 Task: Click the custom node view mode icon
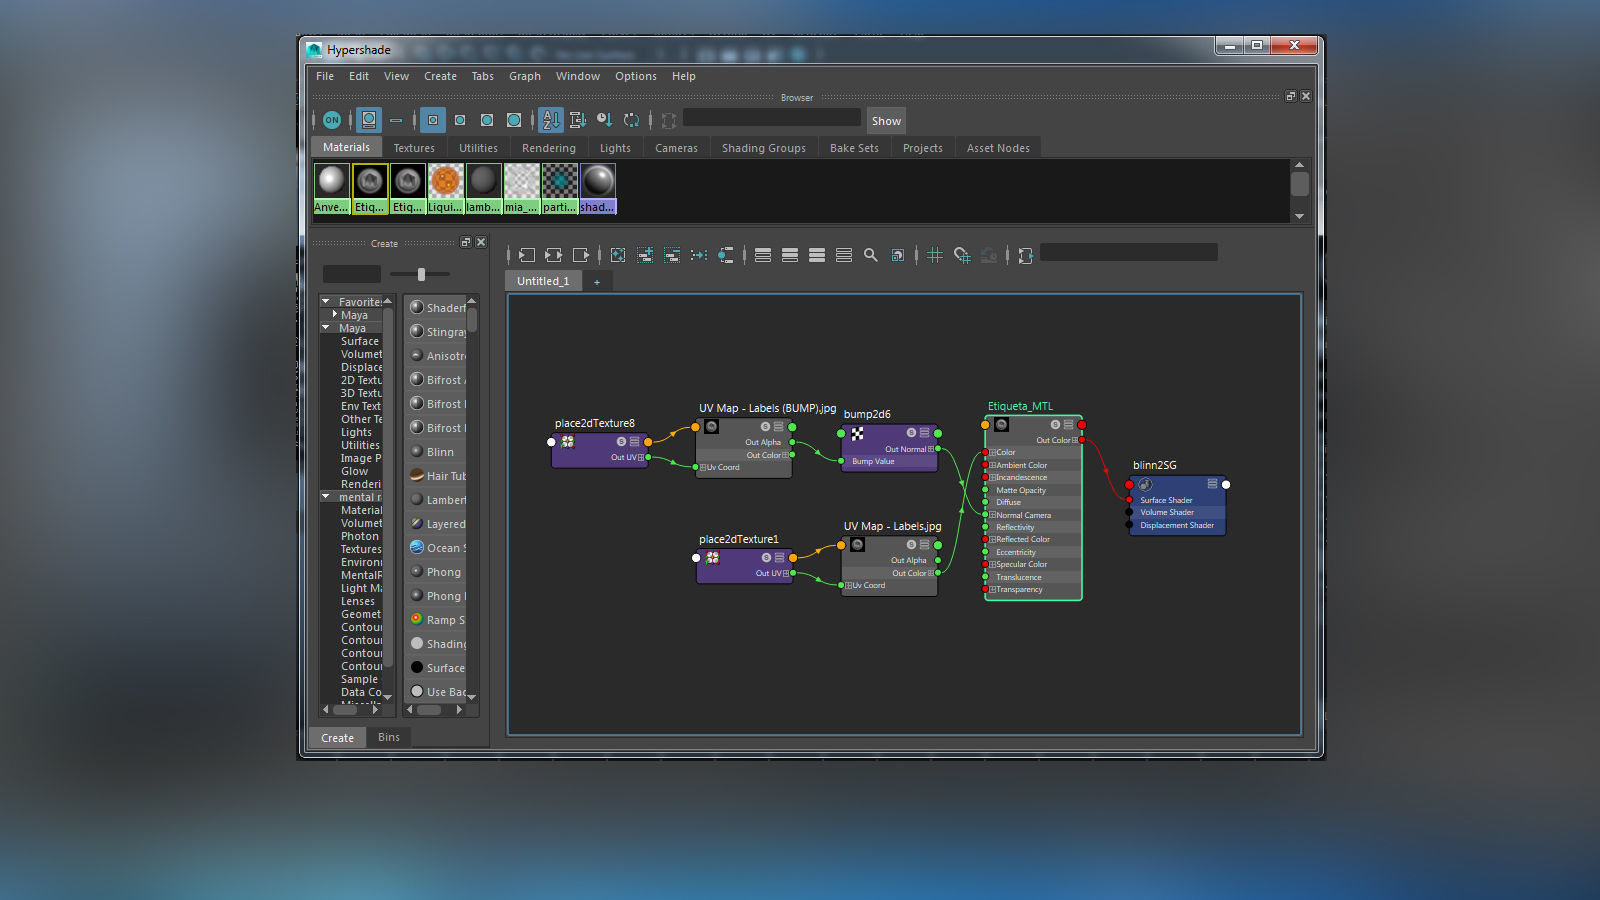click(x=844, y=255)
